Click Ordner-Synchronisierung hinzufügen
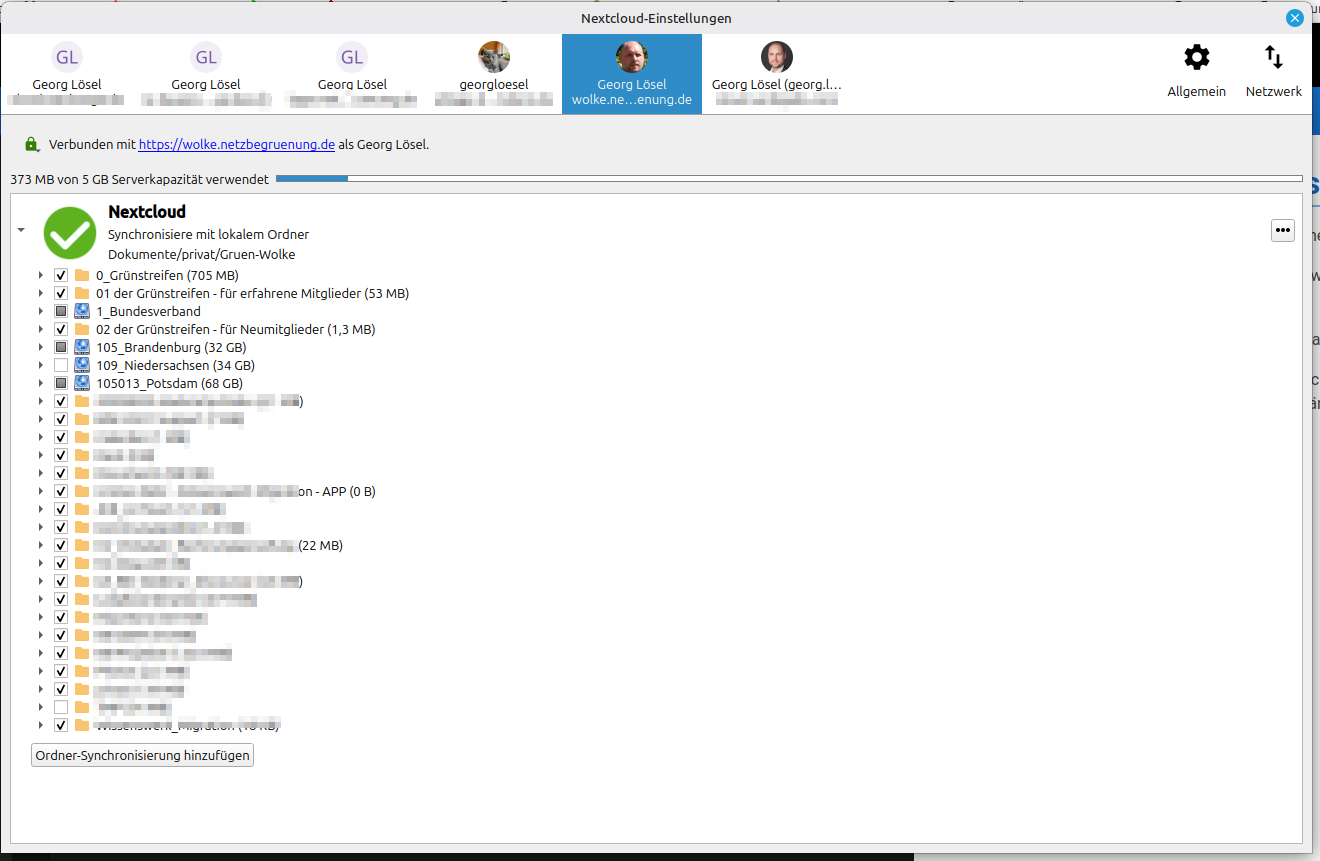Image resolution: width=1320 pixels, height=861 pixels. click(141, 755)
